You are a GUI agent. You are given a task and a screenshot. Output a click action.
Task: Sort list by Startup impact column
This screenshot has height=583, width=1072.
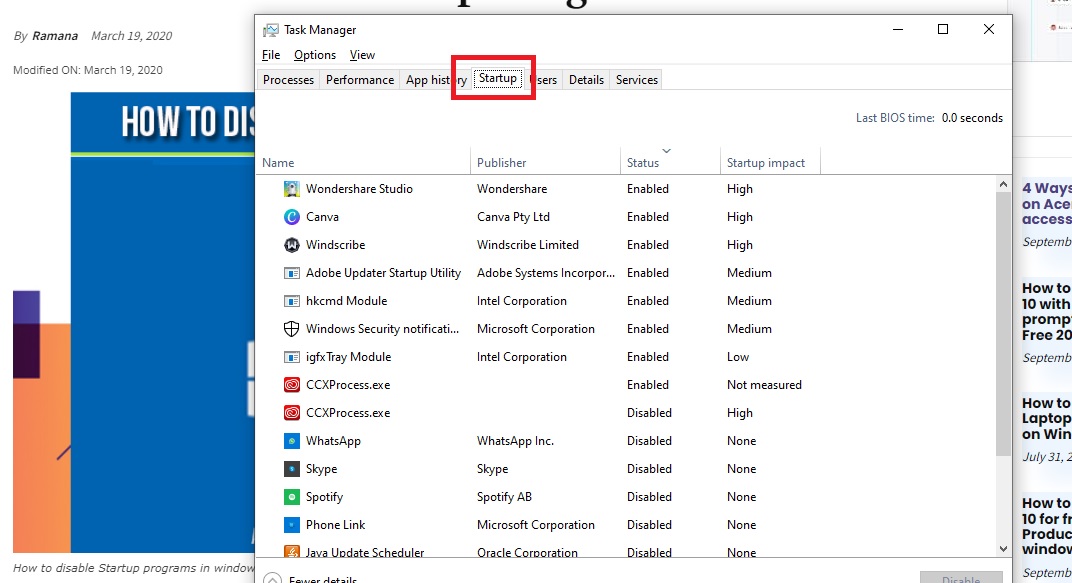[x=765, y=162]
